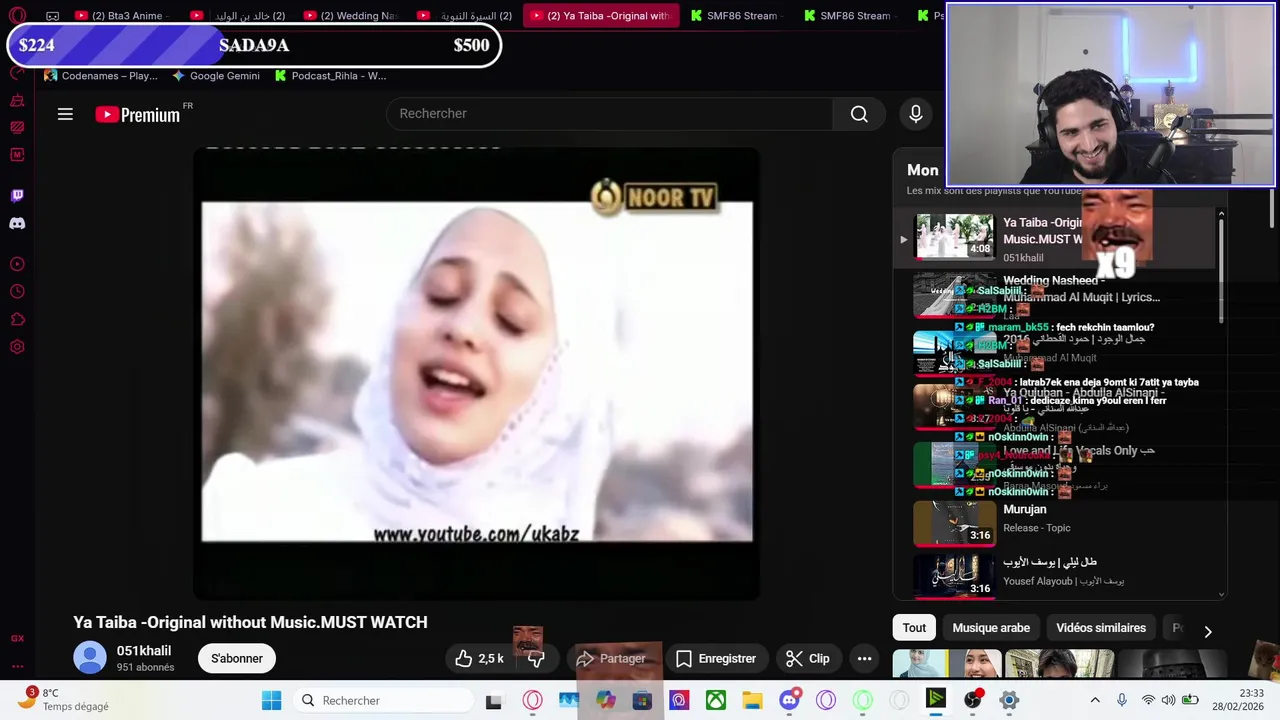Open Opera GX settings hexagon in sidebar

click(x=17, y=347)
